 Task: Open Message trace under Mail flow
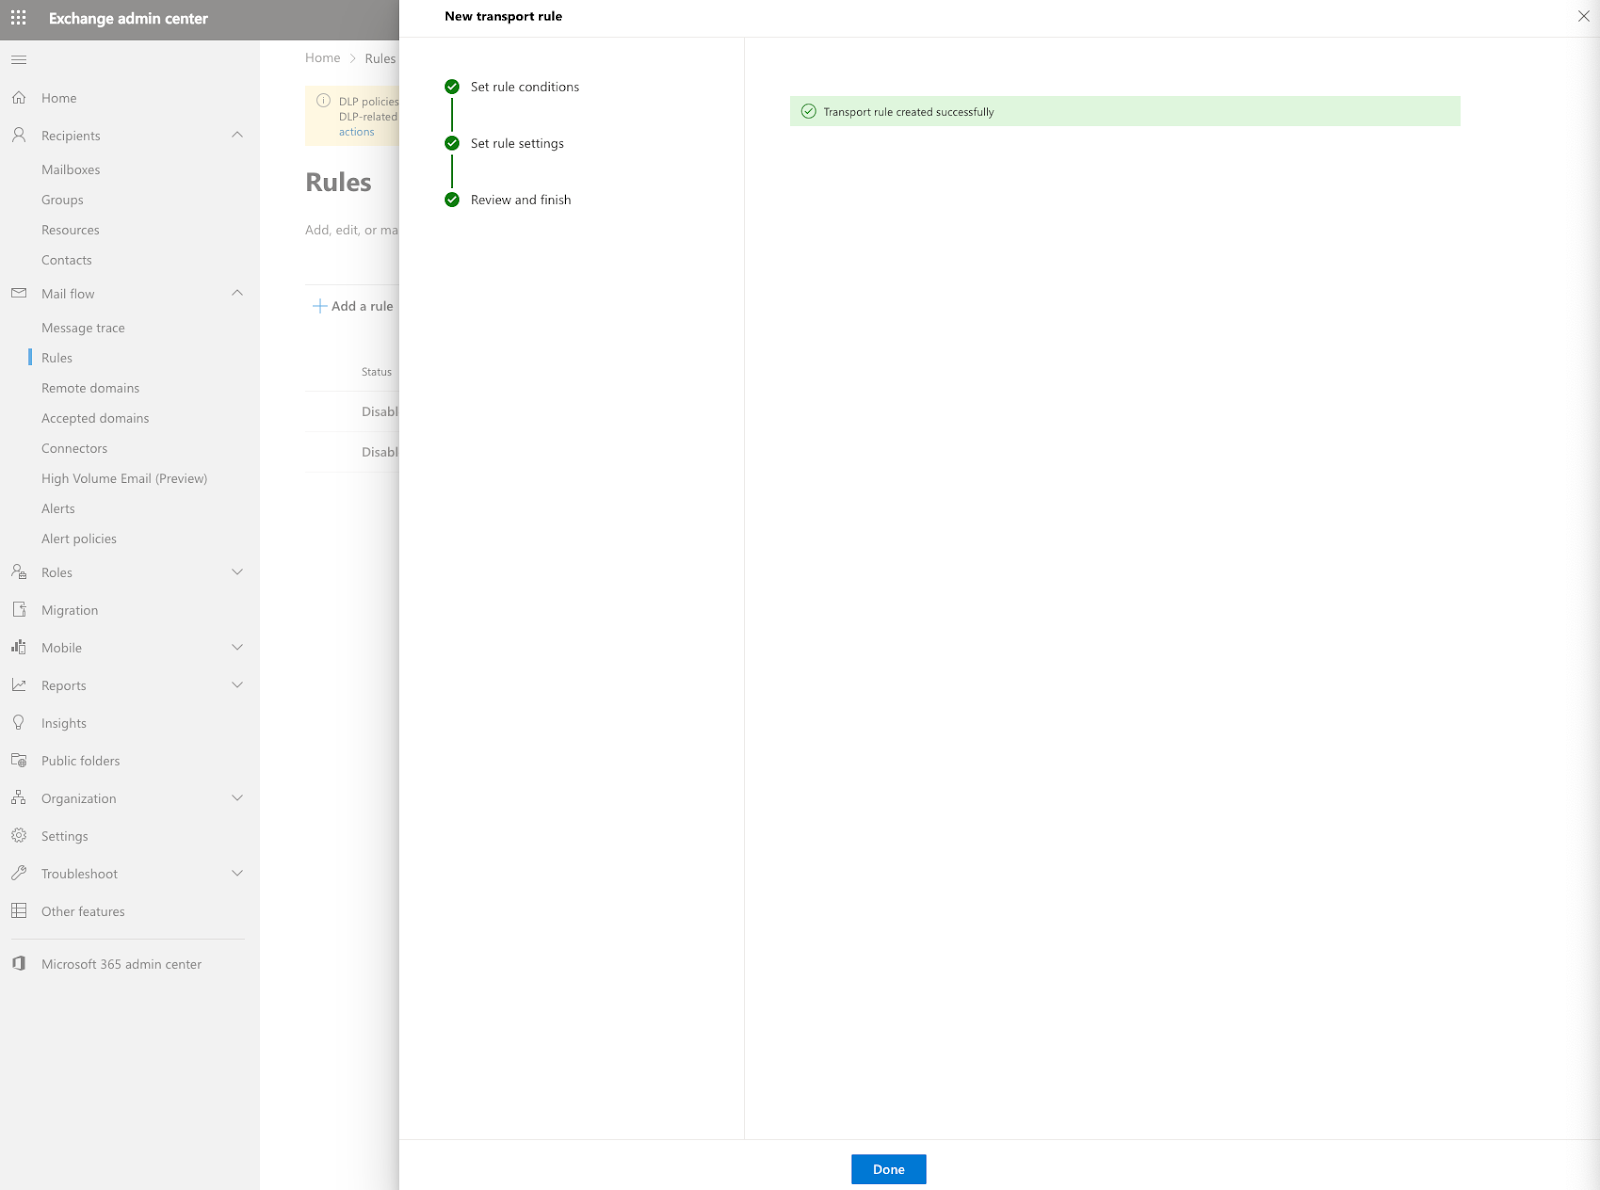click(x=83, y=328)
